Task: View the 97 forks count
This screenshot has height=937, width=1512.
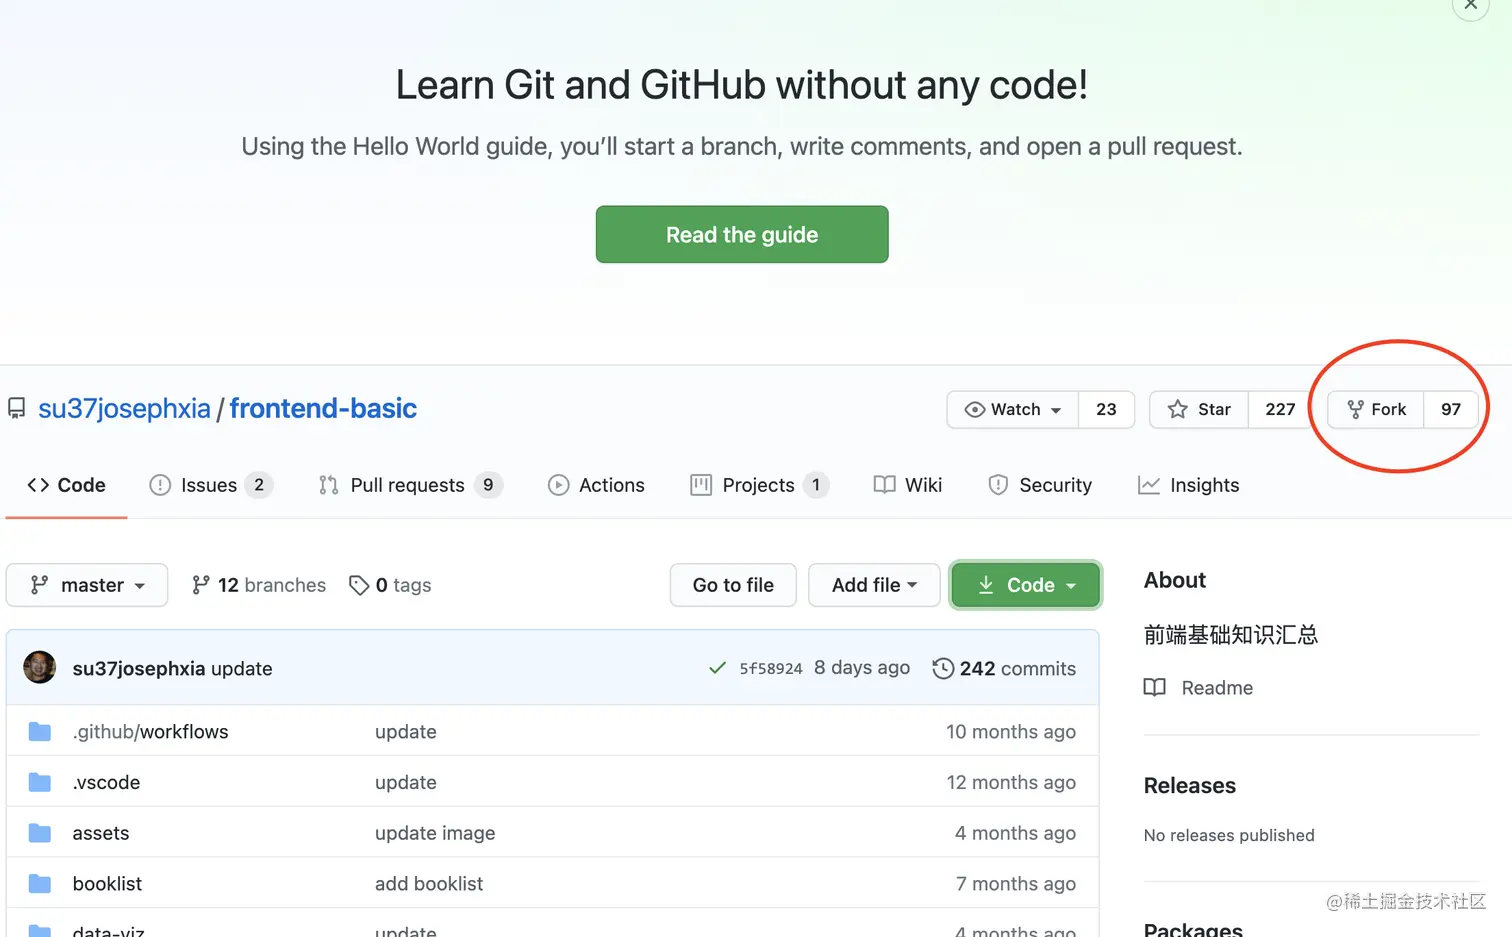Action: point(1451,410)
